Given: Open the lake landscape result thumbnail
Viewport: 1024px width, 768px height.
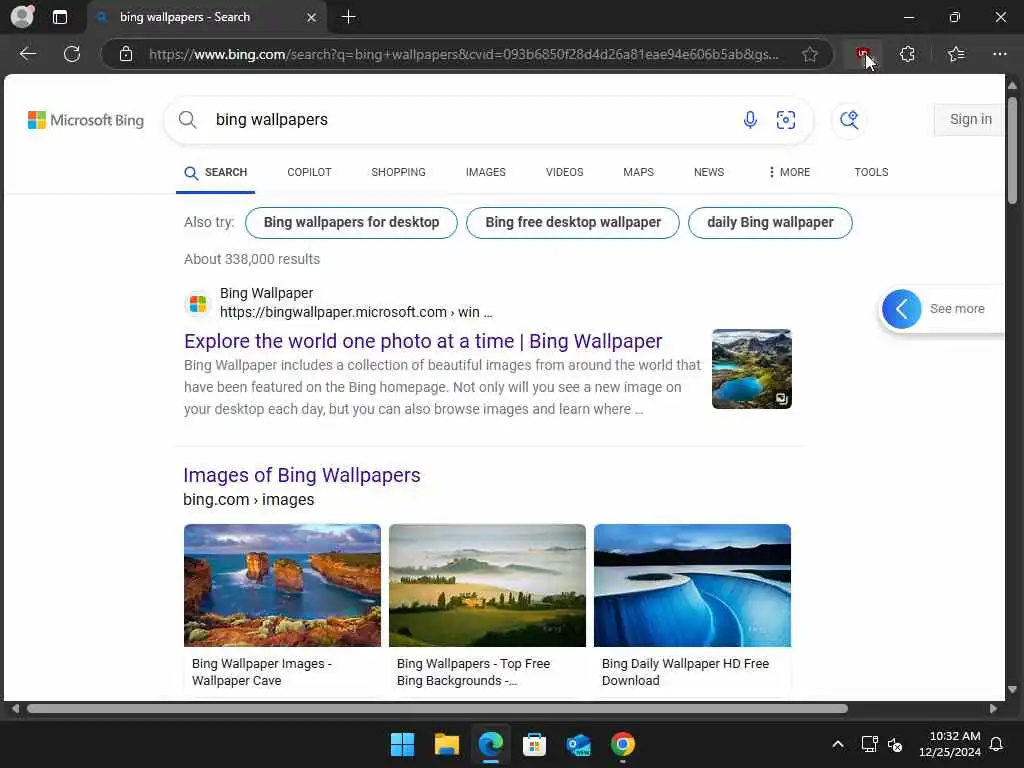Looking at the screenshot, I should [x=752, y=369].
